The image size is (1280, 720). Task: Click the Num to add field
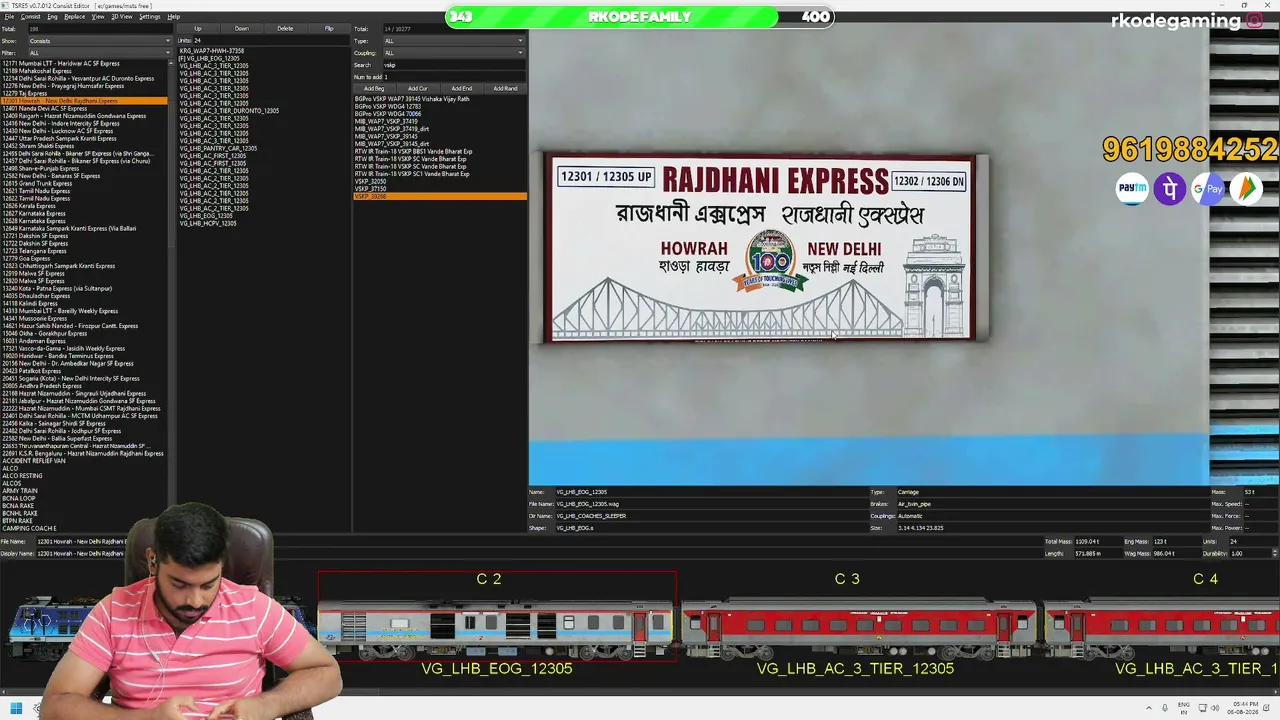click(x=455, y=77)
